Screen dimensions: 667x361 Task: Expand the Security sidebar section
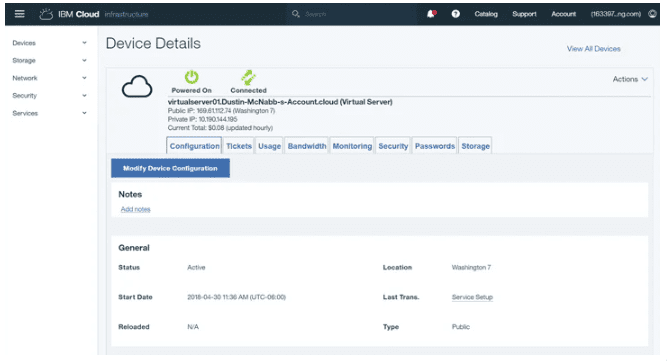49,96
